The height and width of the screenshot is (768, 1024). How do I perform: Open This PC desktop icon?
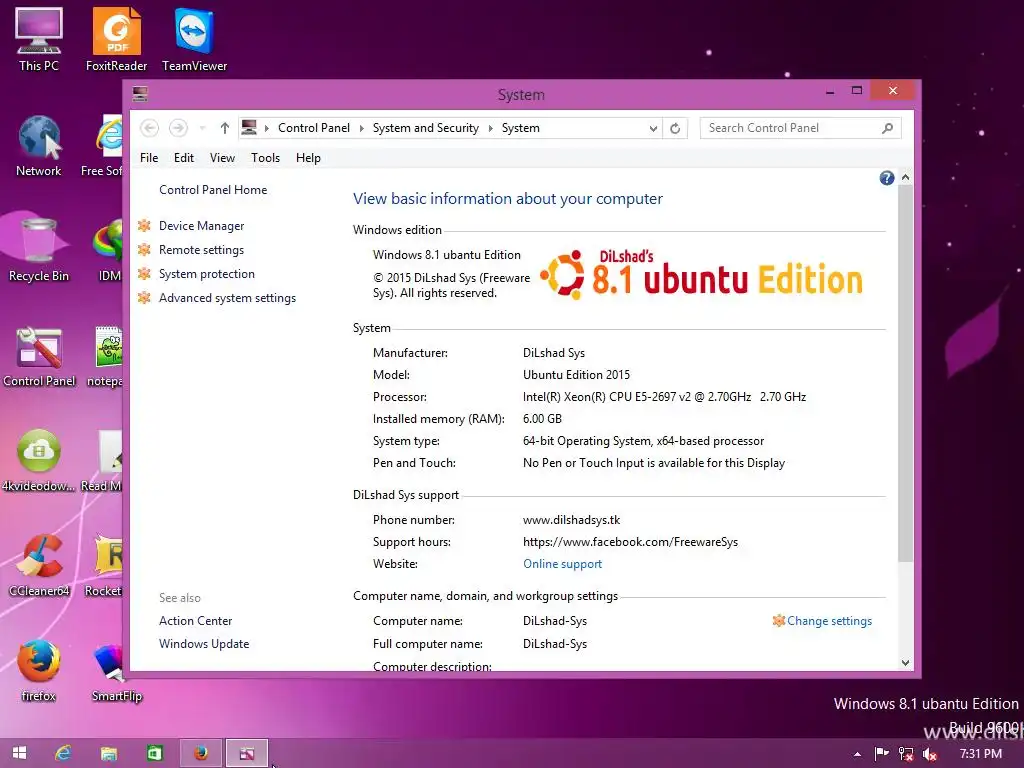pyautogui.click(x=39, y=39)
